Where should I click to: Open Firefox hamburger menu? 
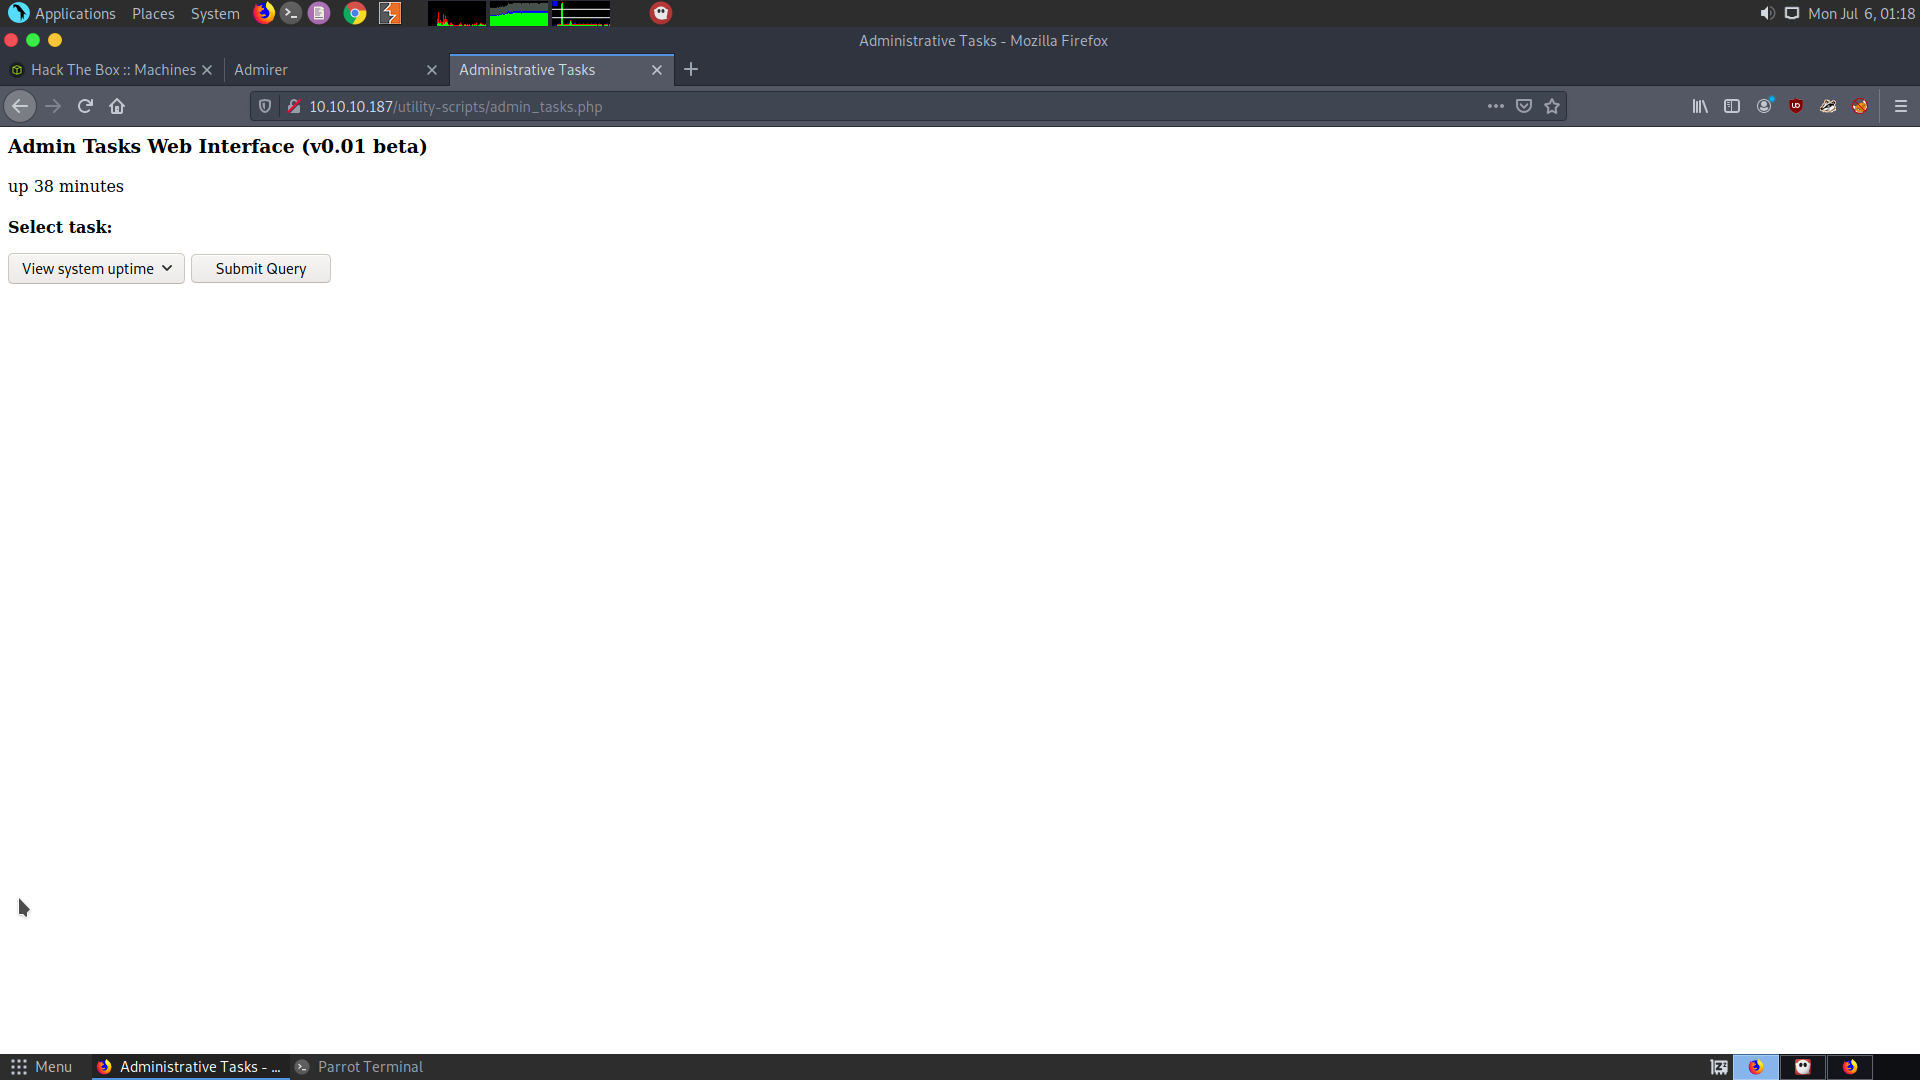[x=1901, y=106]
